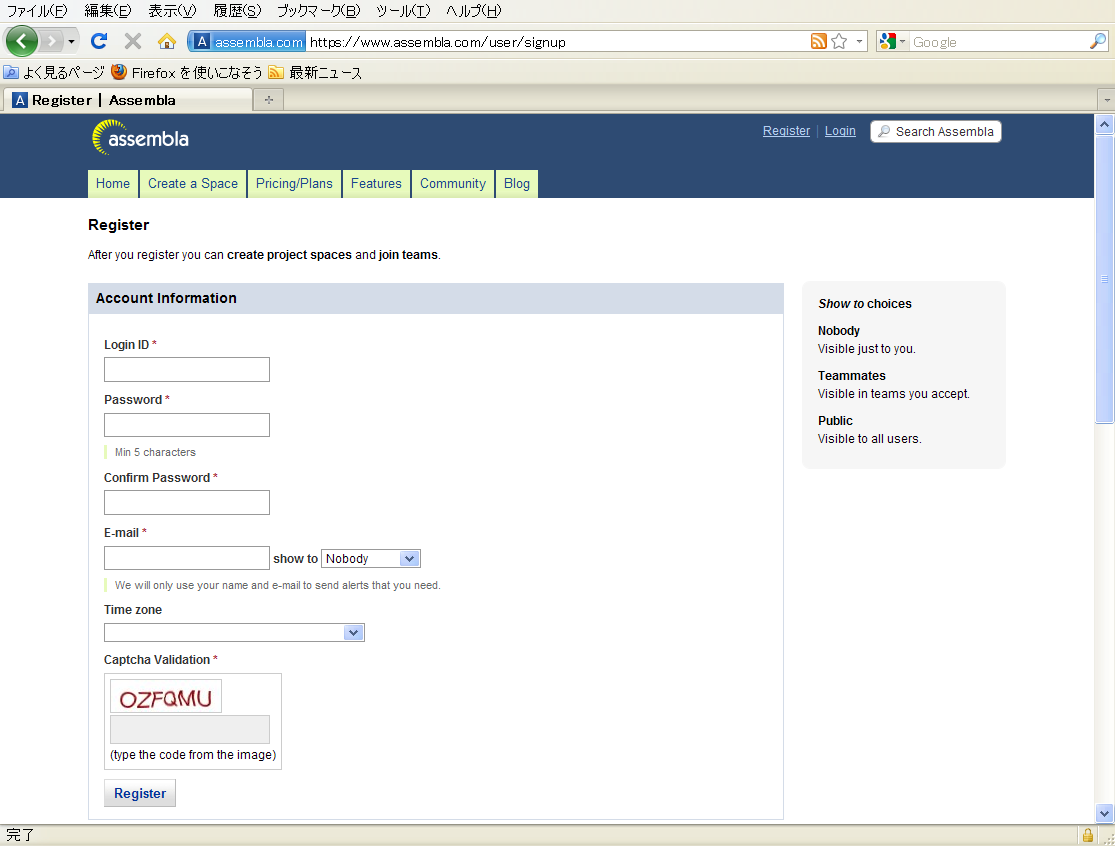Open the Time zone dropdown
Image resolution: width=1115 pixels, height=846 pixels.
[234, 632]
